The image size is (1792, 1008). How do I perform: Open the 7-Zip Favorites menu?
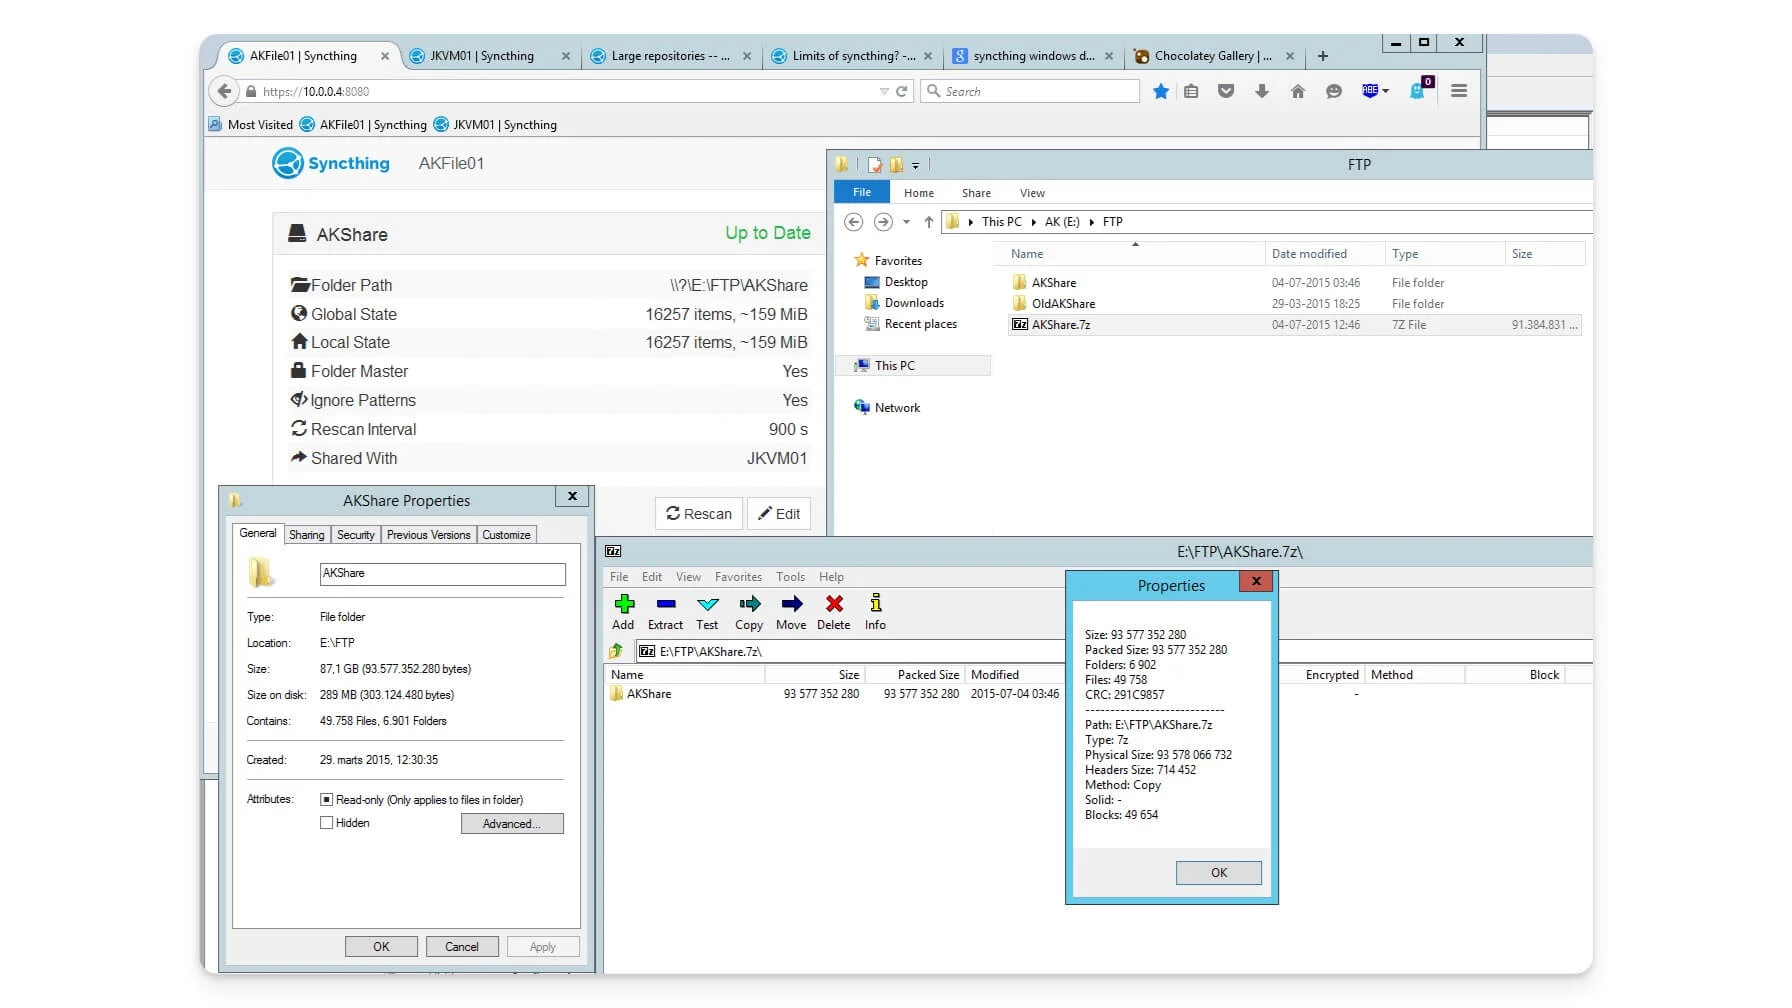click(739, 577)
